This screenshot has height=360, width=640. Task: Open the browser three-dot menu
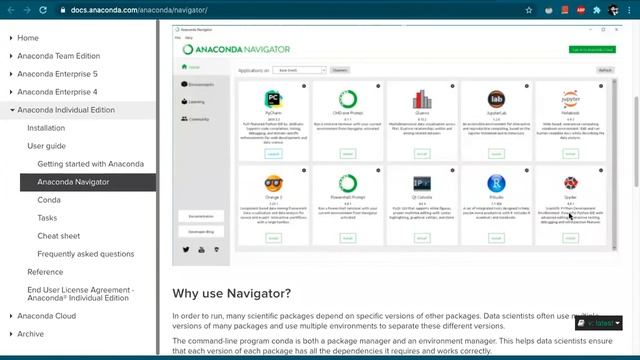[629, 10]
